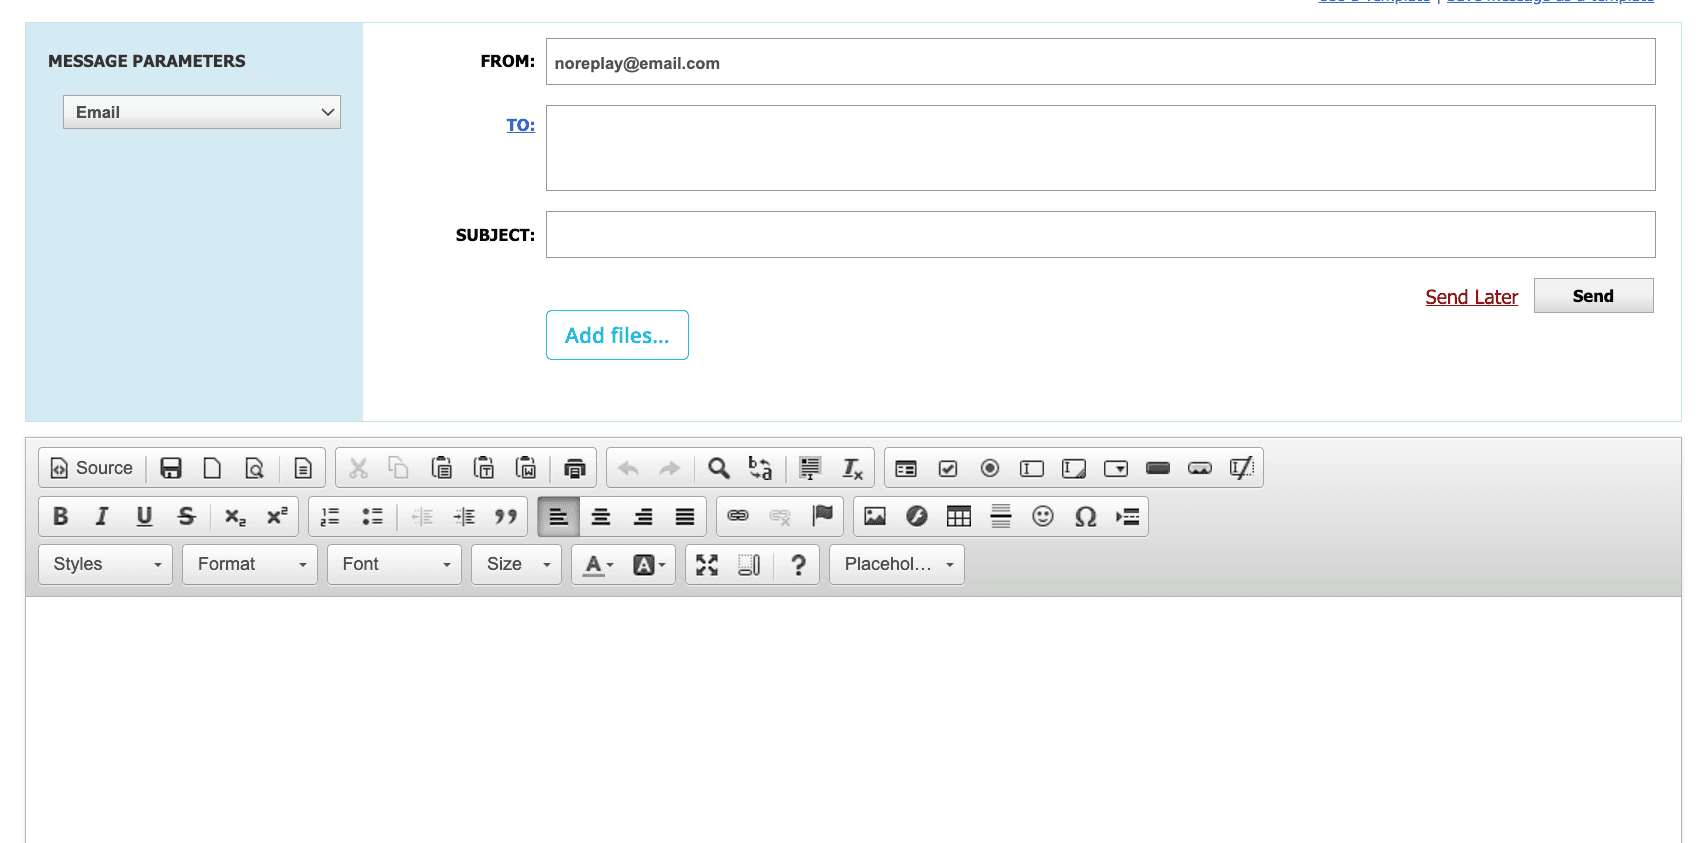Open the special character Omega tool
The height and width of the screenshot is (843, 1705).
[x=1085, y=516]
